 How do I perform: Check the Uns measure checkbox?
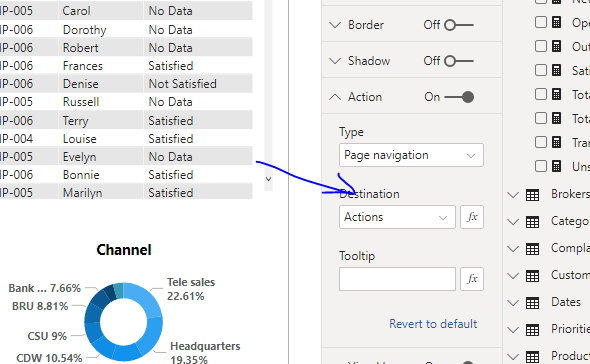[541, 166]
